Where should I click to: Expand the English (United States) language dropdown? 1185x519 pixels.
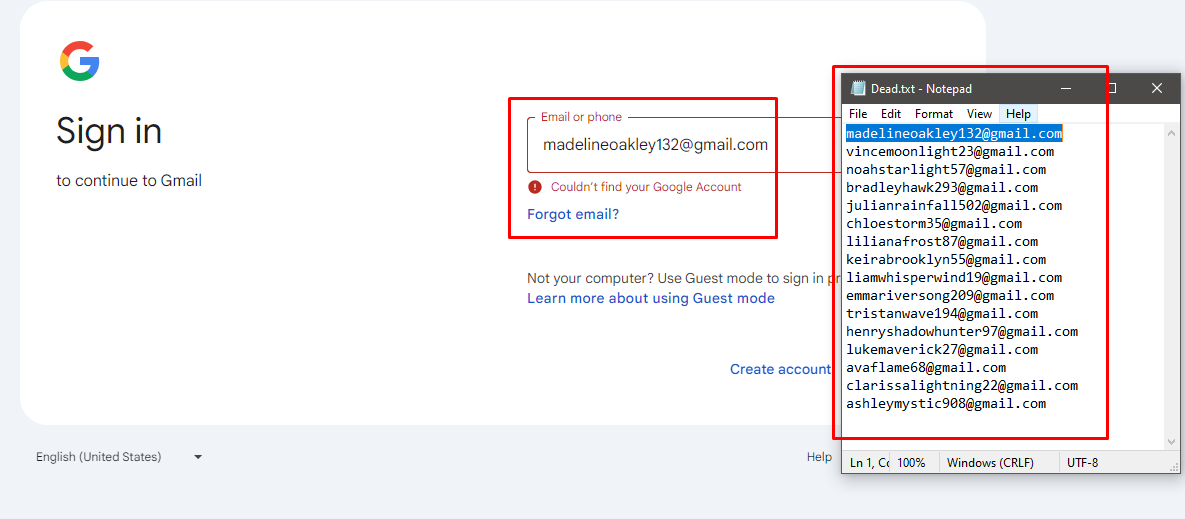(119, 457)
